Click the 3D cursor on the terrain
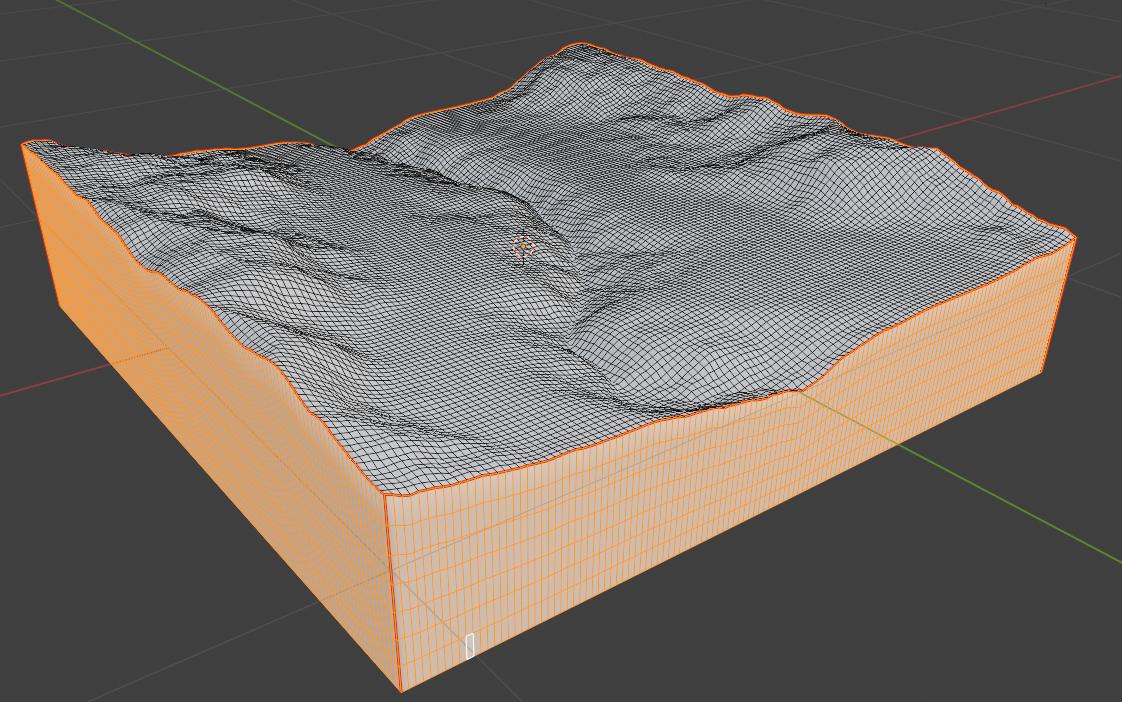Viewport: 1122px width, 702px height. [523, 247]
